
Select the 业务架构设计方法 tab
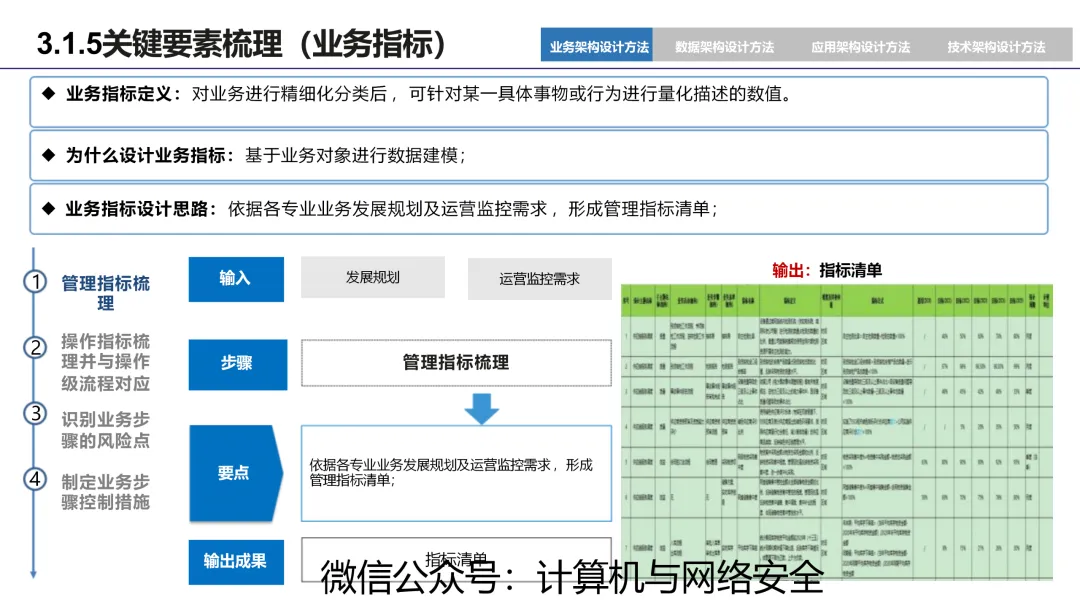[x=597, y=45]
